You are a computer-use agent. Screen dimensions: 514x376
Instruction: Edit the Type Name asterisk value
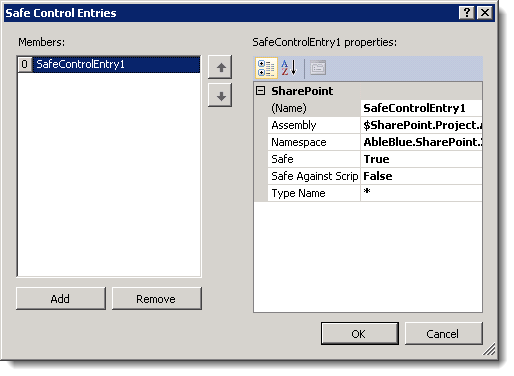[421, 193]
